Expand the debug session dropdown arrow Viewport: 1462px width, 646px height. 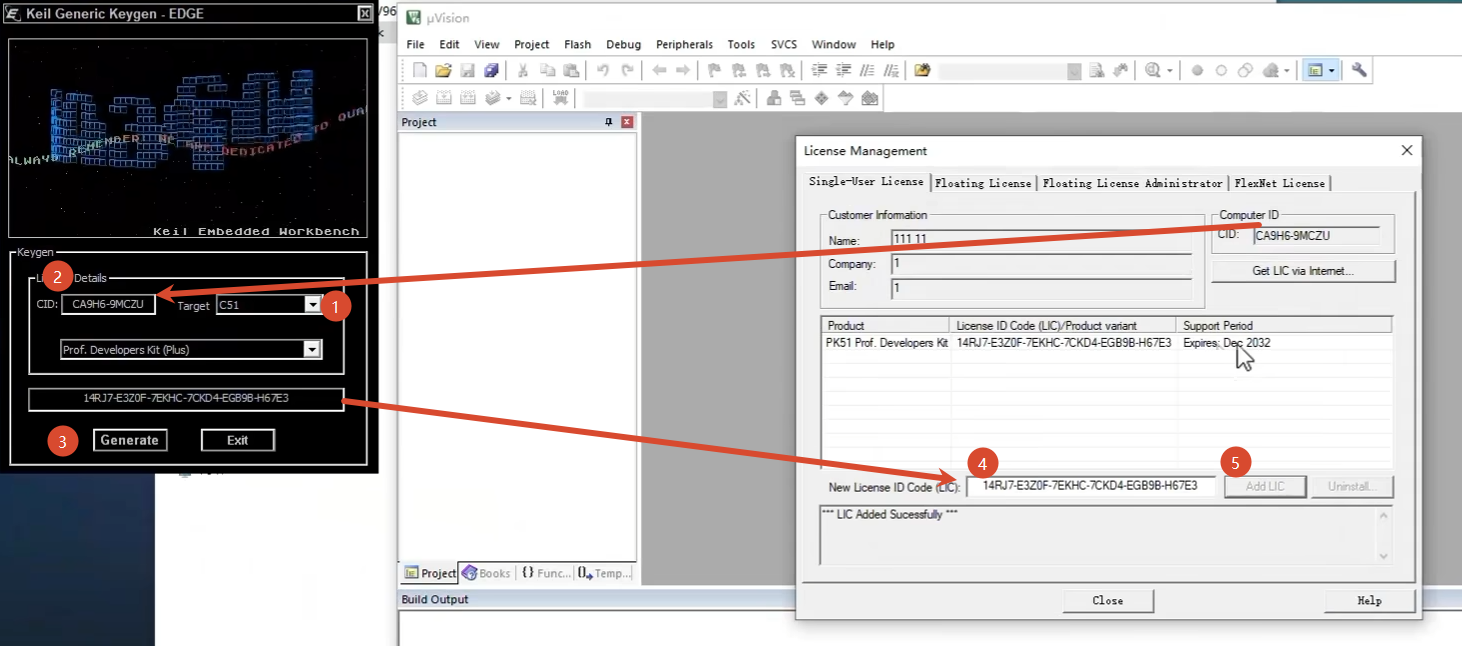pyautogui.click(x=1169, y=70)
